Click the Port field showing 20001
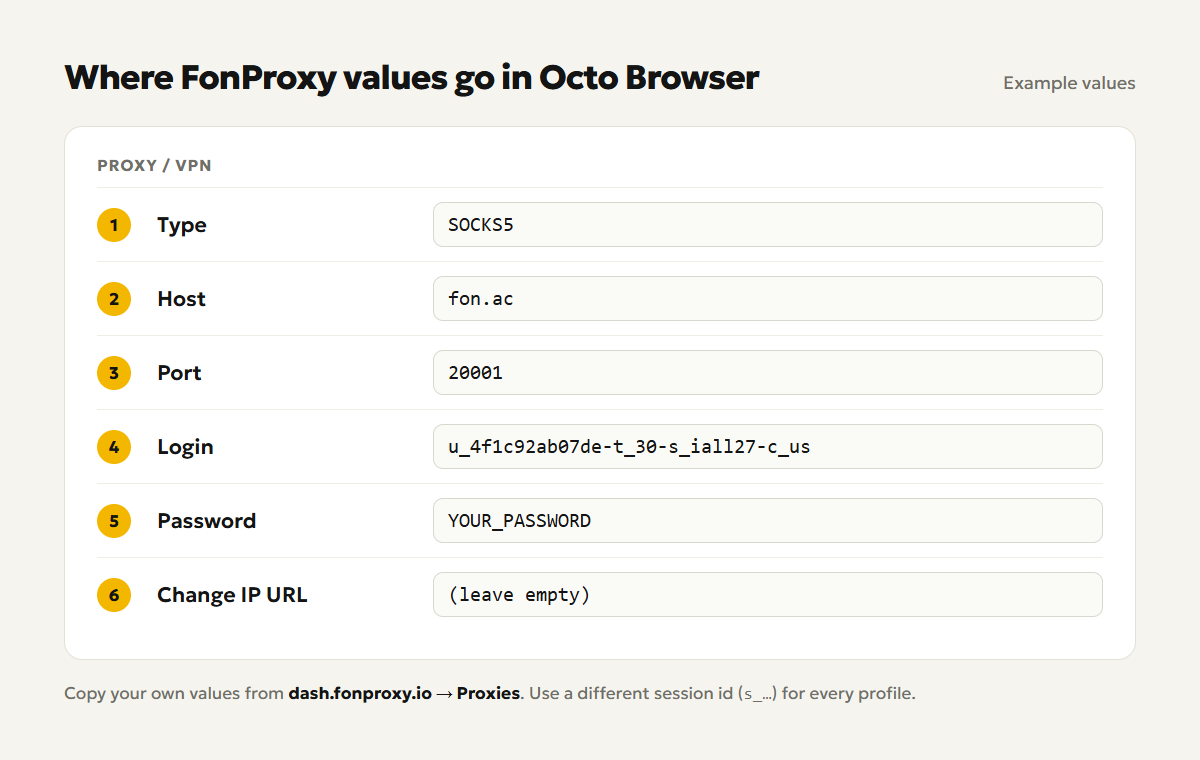The width and height of the screenshot is (1200, 760). (767, 373)
